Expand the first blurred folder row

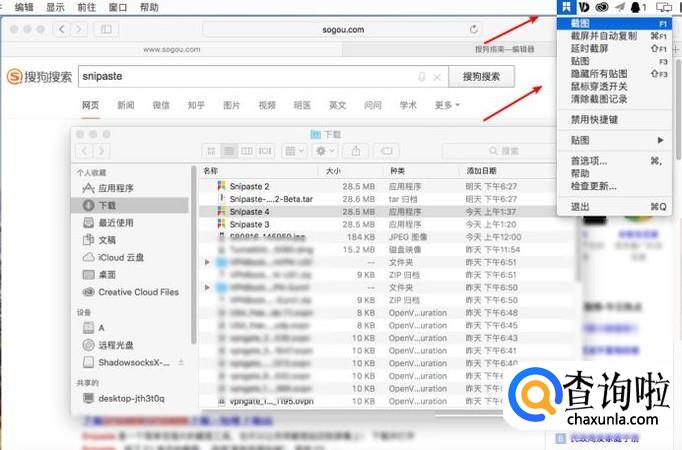207,262
